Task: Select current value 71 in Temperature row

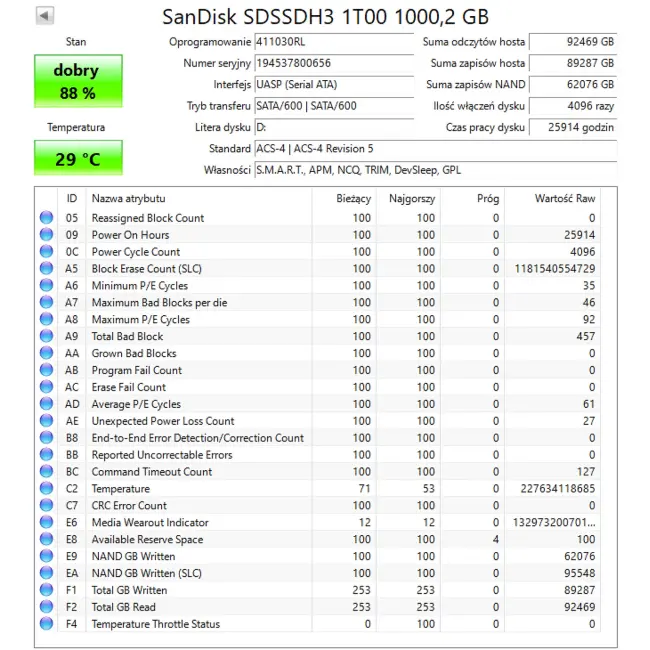Action: tap(365, 488)
